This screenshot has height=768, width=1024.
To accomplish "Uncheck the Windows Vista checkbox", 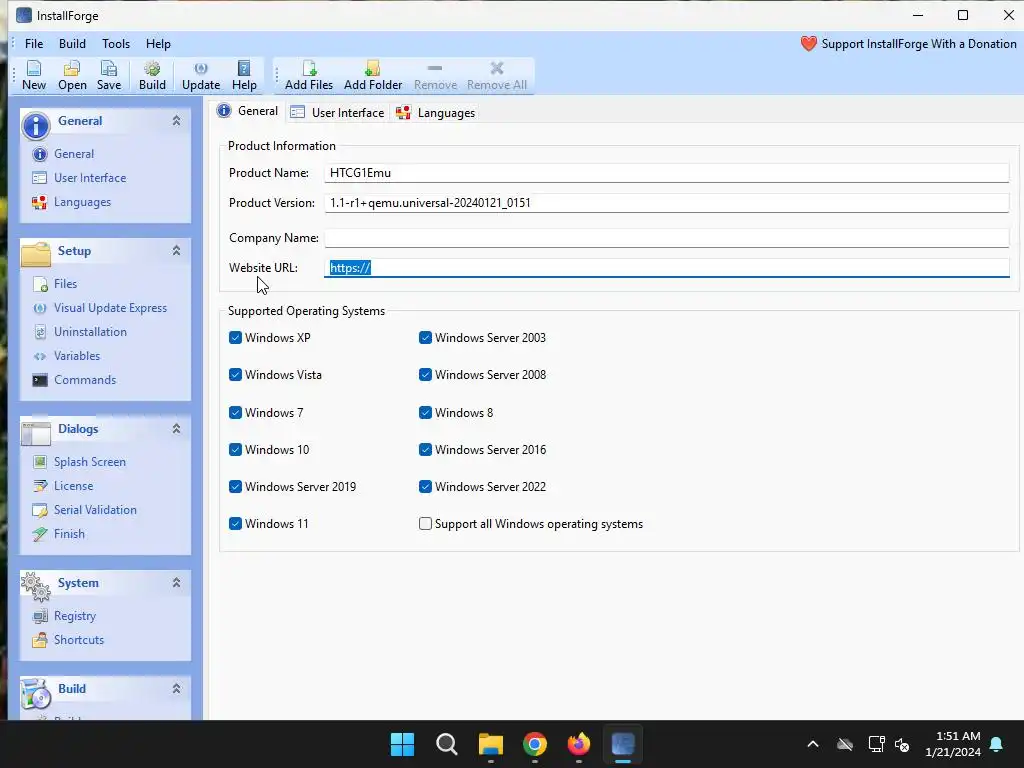I will 236,375.
